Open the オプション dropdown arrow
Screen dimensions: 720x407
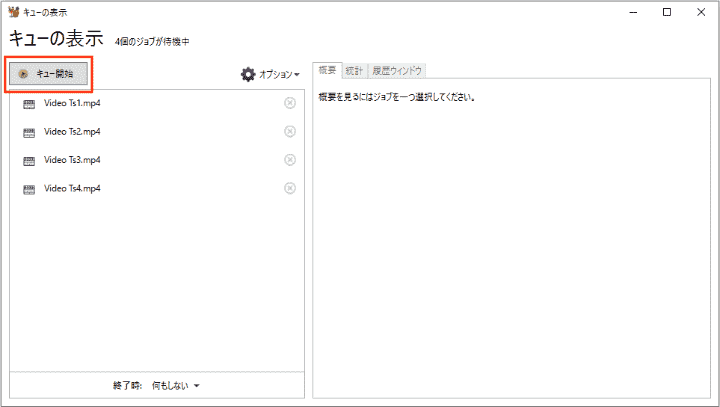[x=296, y=75]
